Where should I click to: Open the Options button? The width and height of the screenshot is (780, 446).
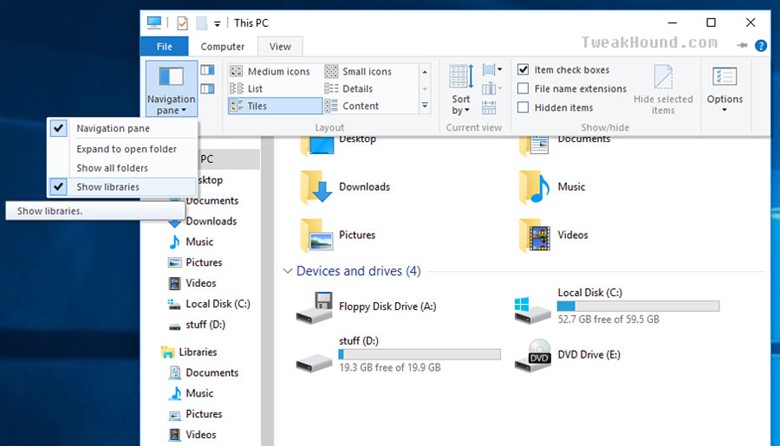[x=725, y=90]
